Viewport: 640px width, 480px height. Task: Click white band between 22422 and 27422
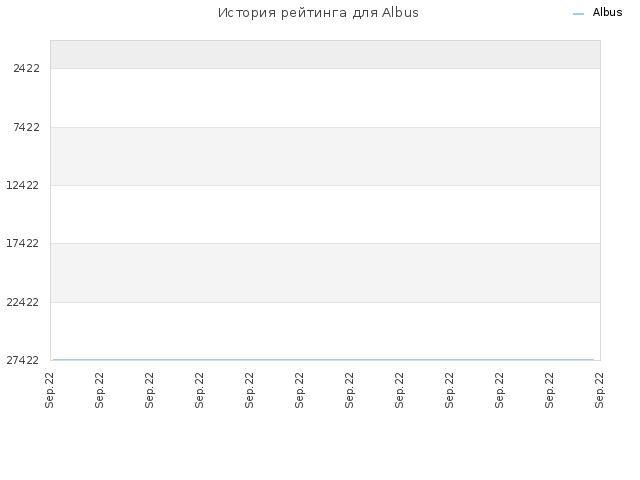coord(325,331)
